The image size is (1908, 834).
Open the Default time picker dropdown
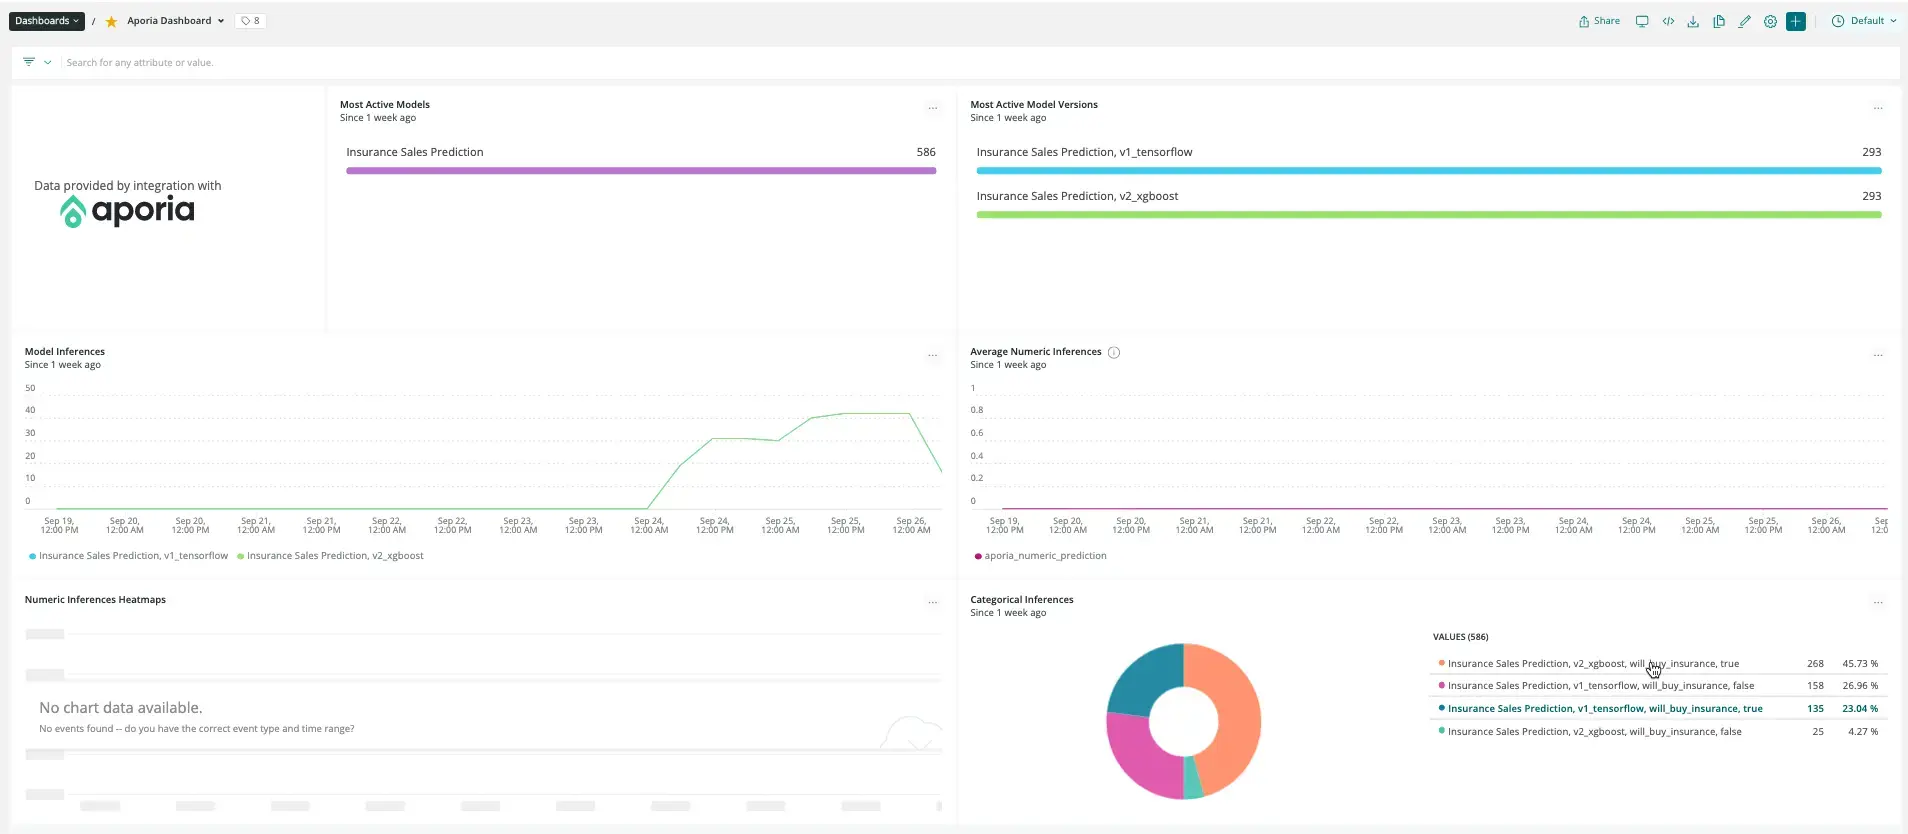click(x=1864, y=21)
